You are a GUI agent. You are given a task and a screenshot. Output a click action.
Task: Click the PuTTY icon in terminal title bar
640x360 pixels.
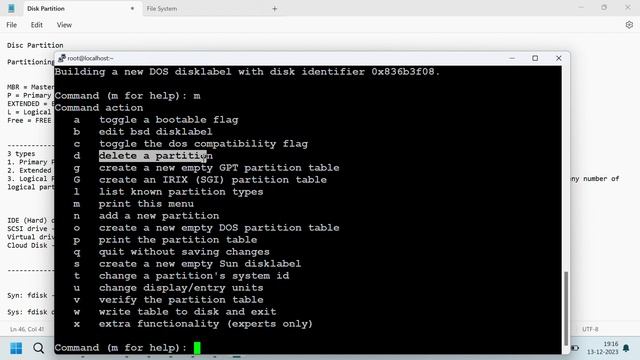tap(62, 58)
